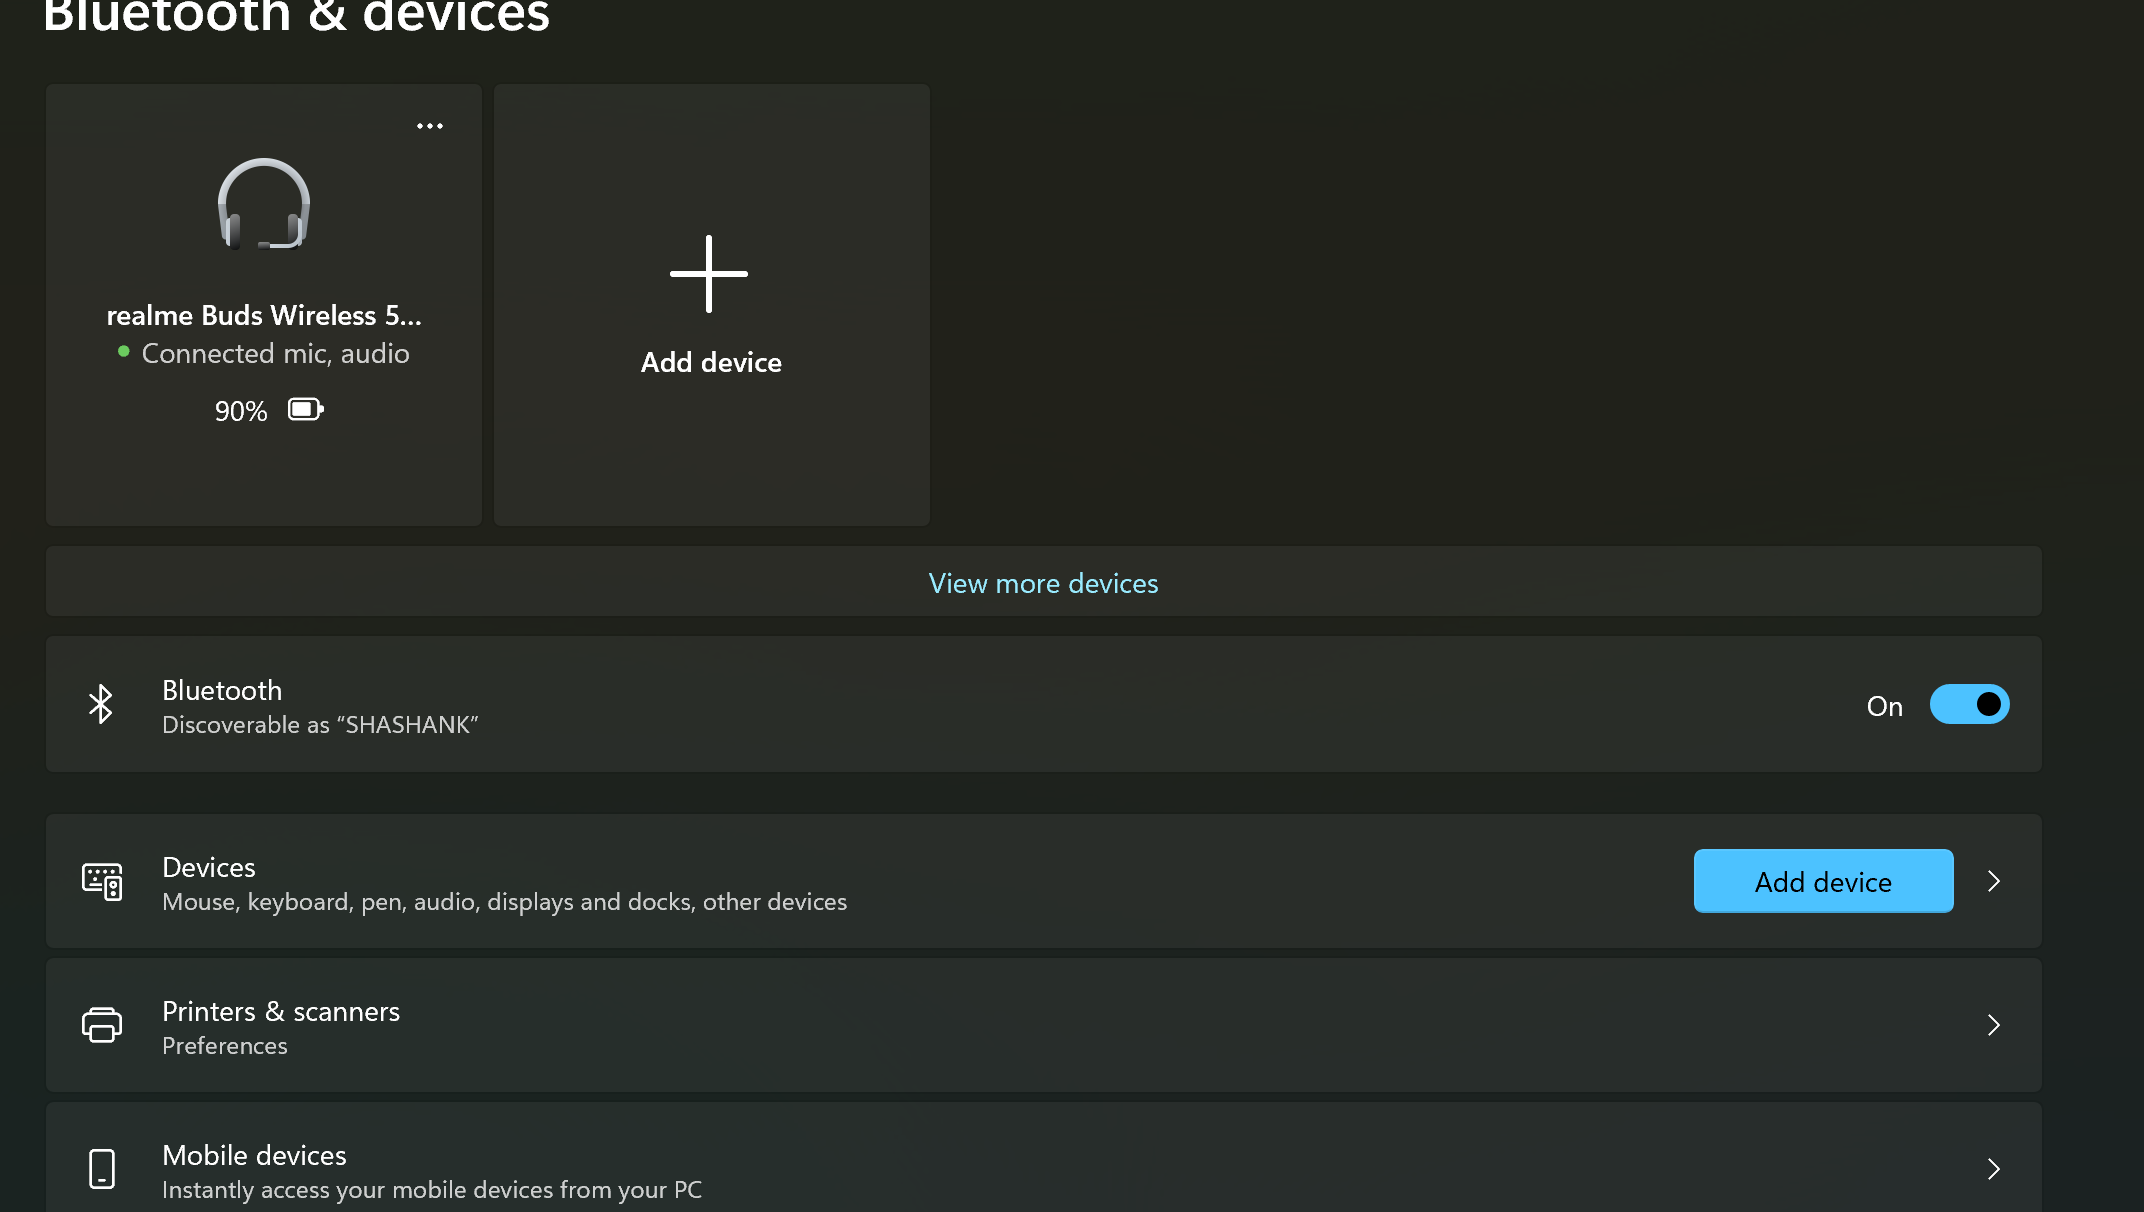Open Mobile devices title
This screenshot has width=2144, height=1212.
click(x=254, y=1155)
